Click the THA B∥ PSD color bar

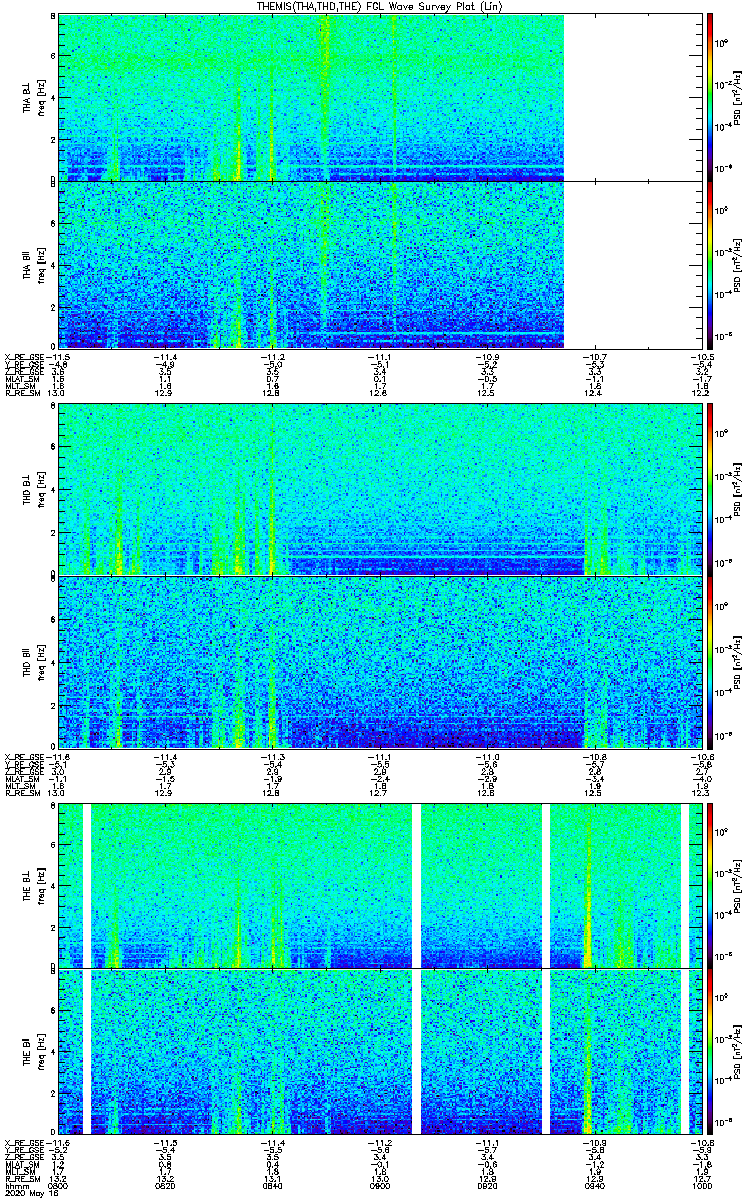point(710,265)
